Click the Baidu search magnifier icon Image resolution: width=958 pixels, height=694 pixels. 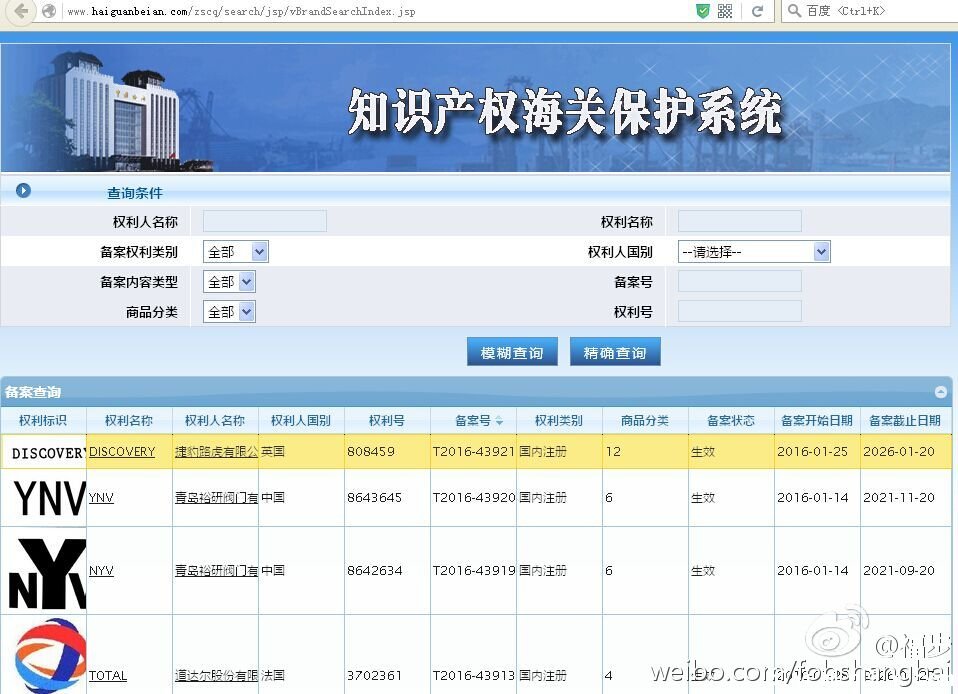tap(794, 11)
